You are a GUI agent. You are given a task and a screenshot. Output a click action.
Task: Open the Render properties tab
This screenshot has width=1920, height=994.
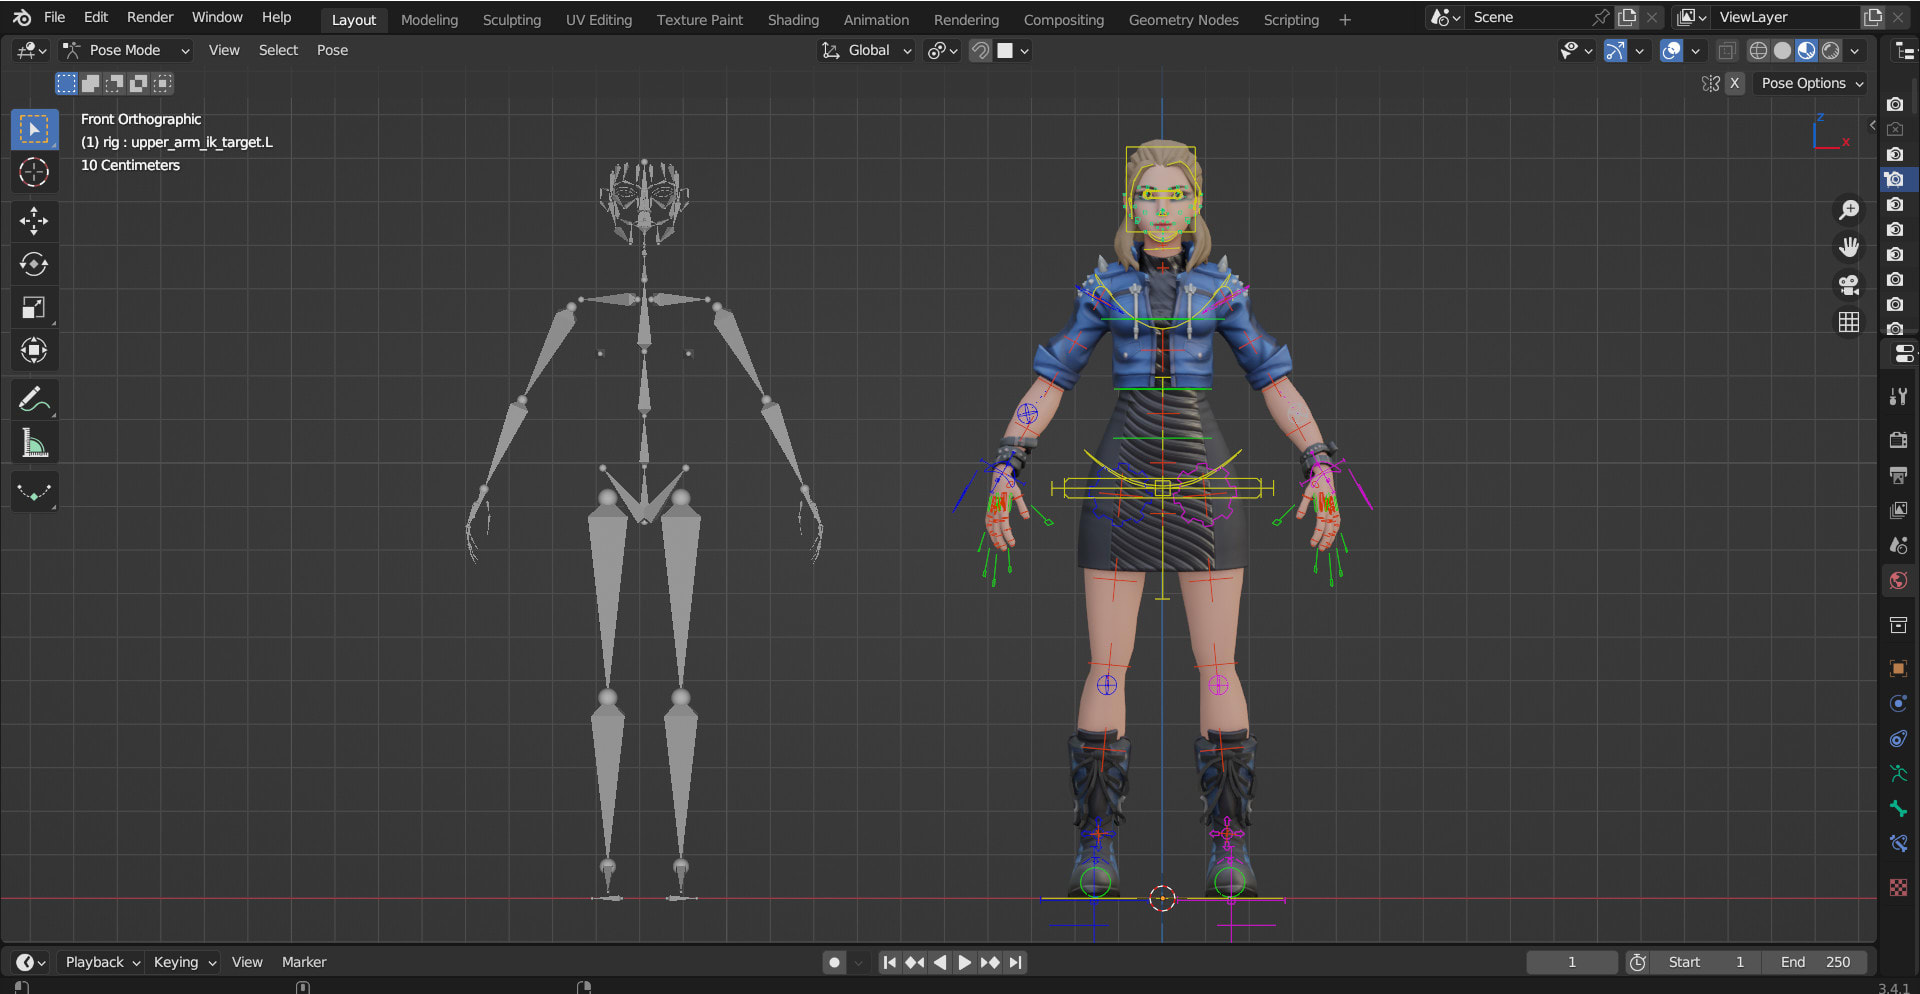[1898, 440]
